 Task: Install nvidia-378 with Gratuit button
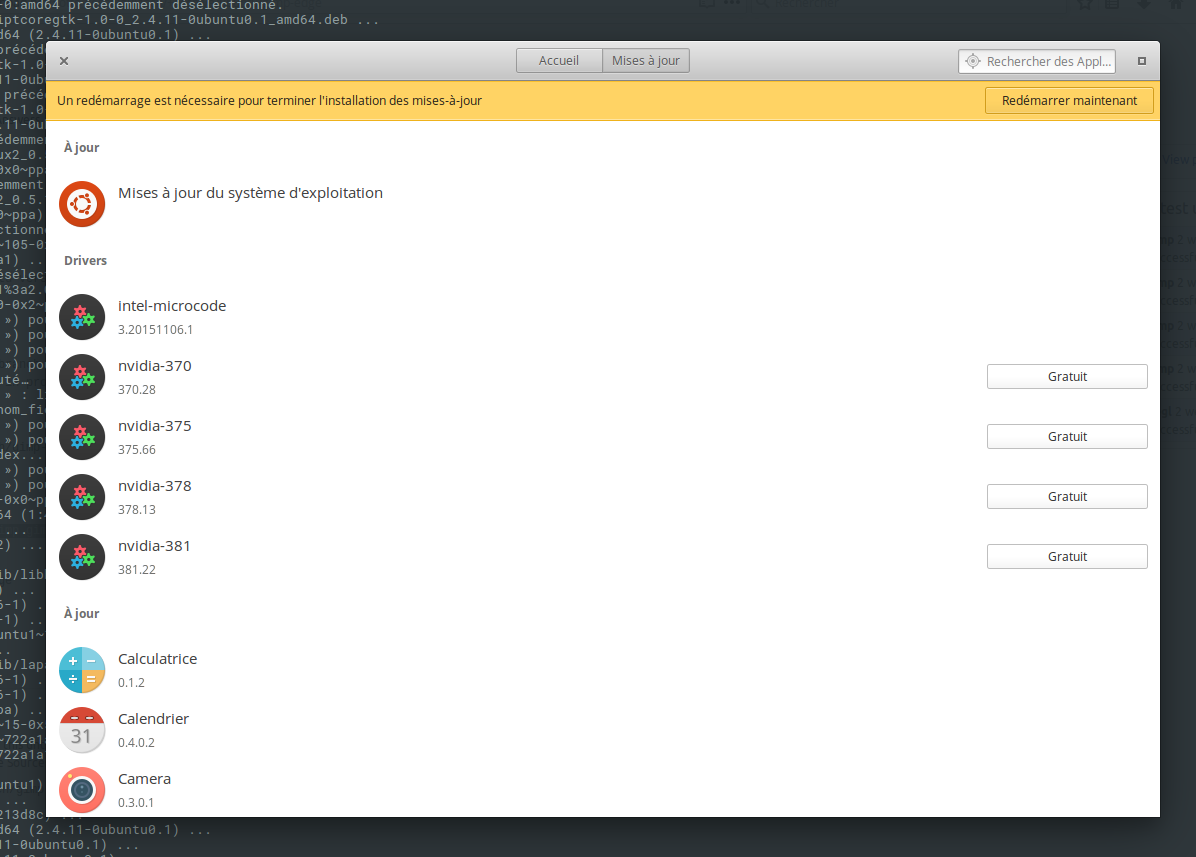[x=1067, y=497]
